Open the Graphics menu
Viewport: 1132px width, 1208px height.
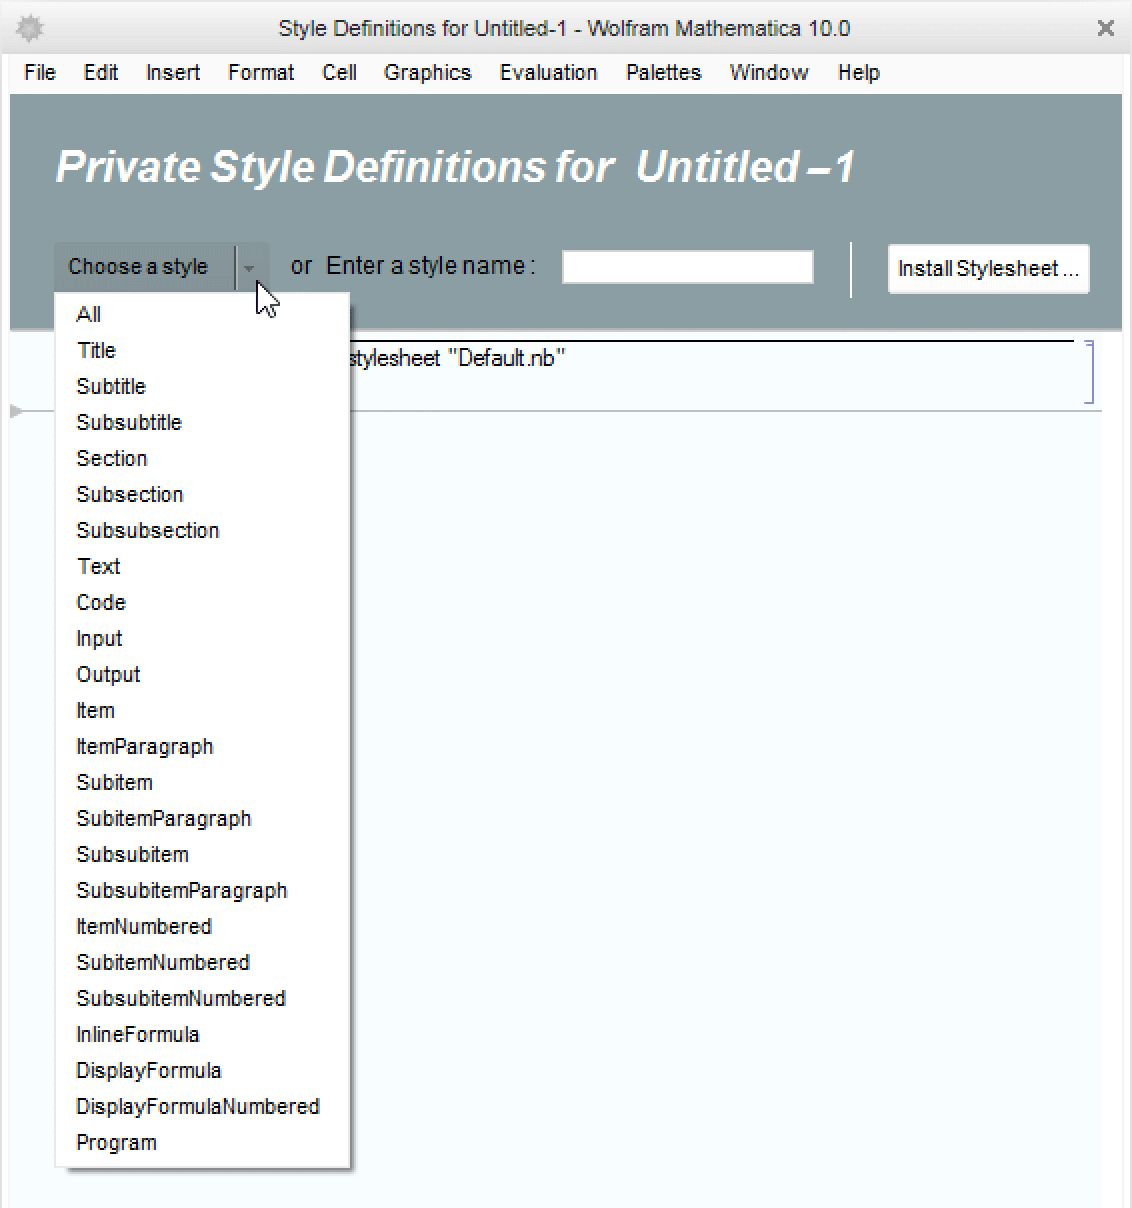[x=427, y=72]
